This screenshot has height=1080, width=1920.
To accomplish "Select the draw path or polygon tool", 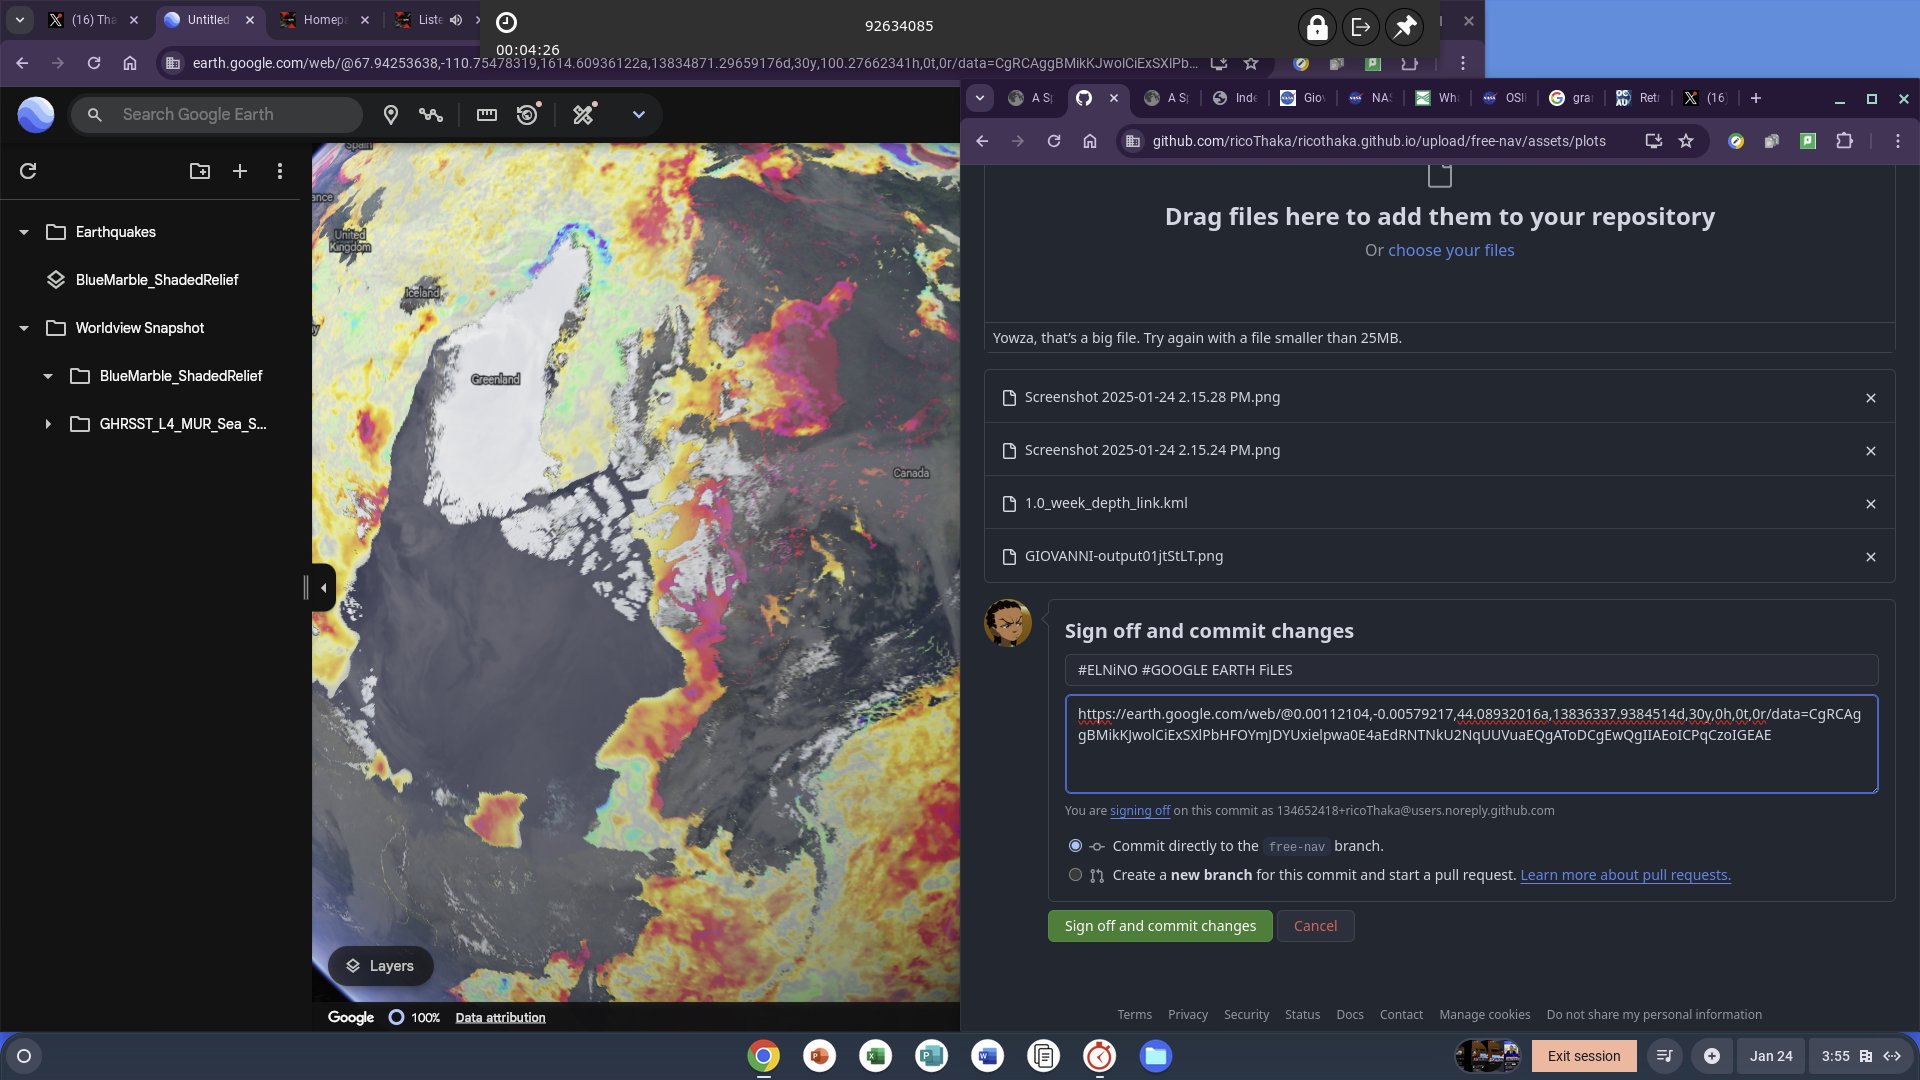I will [431, 115].
